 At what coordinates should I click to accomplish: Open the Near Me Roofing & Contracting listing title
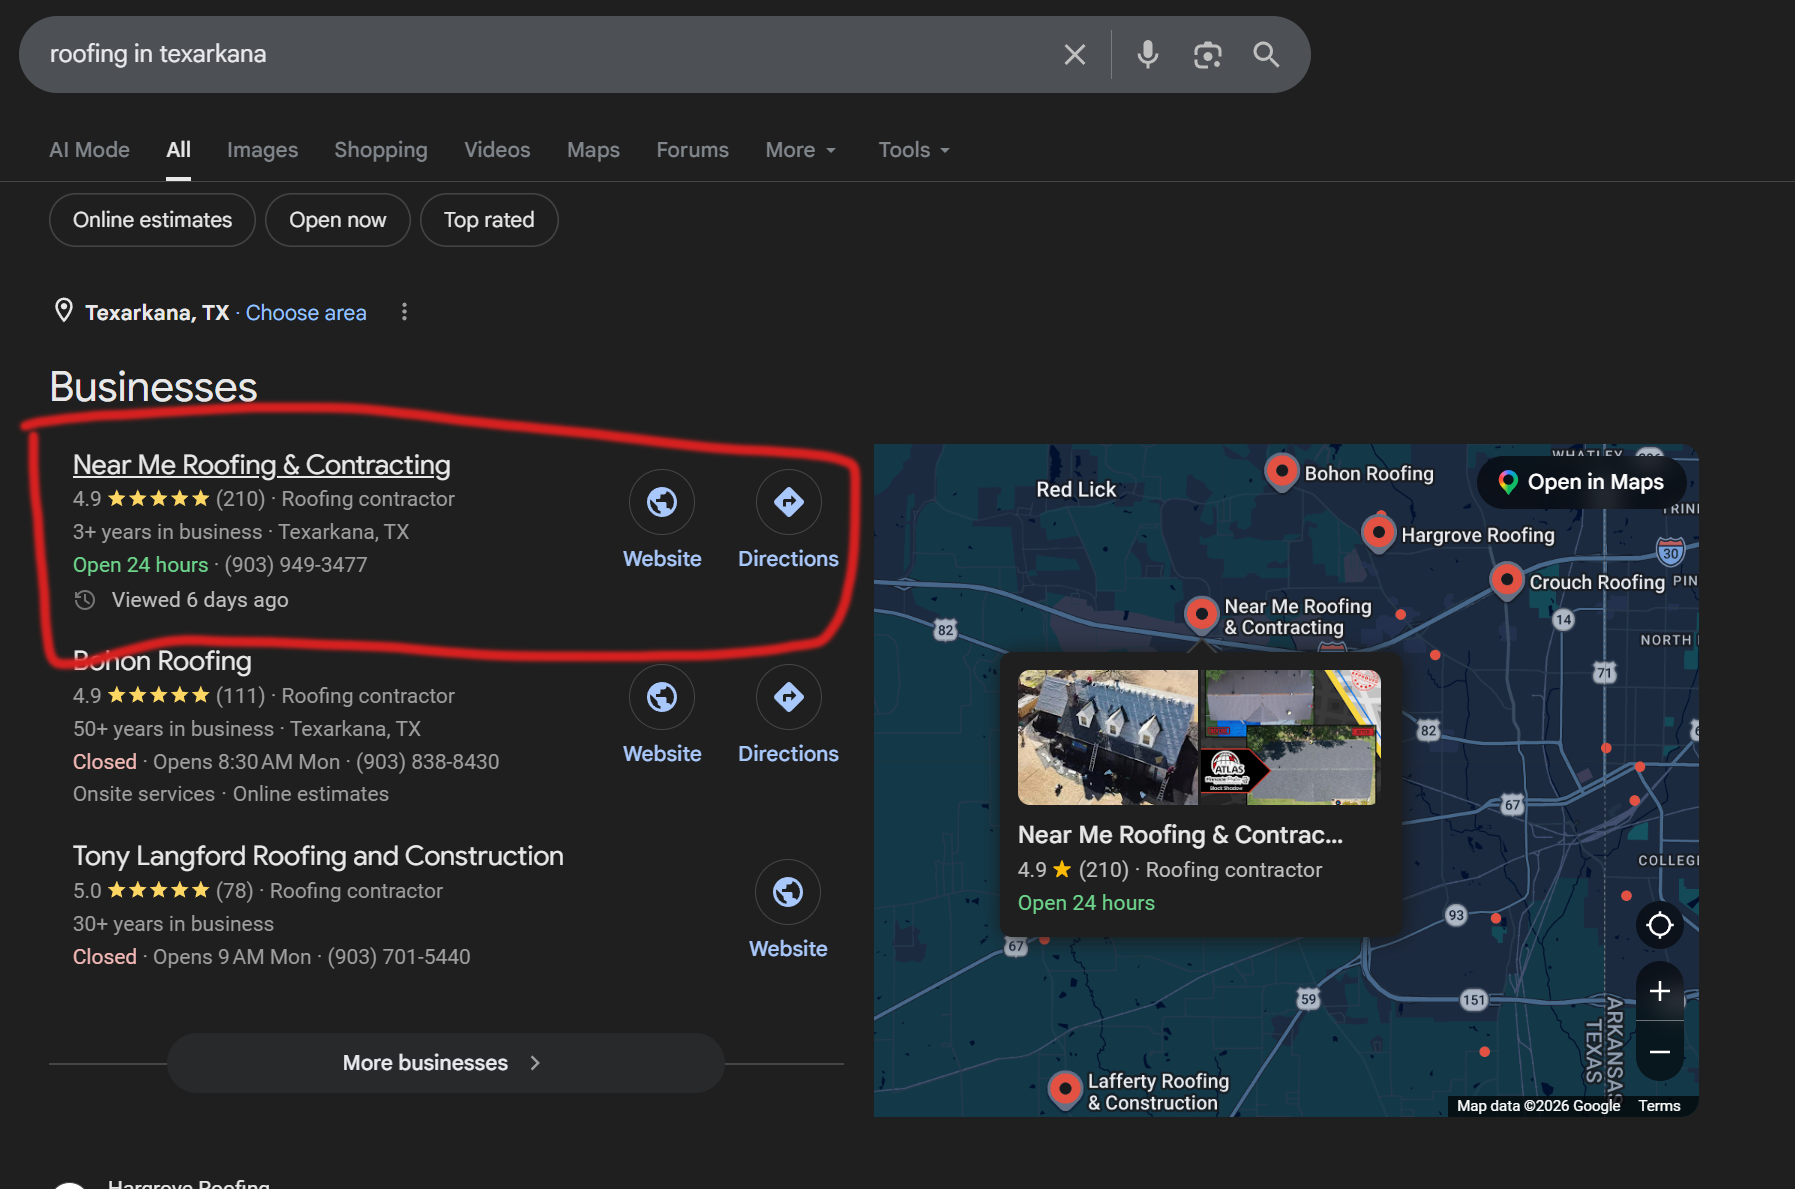(262, 465)
